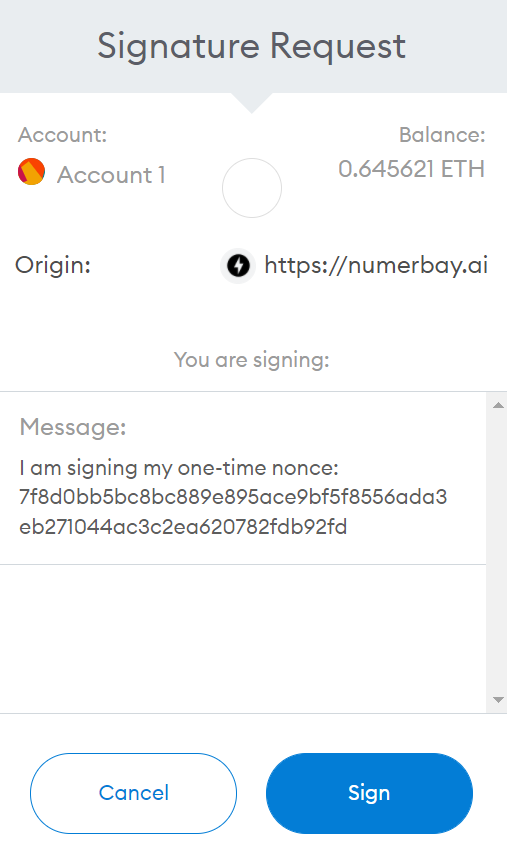Click the Origin: label
The image size is (507, 862).
(53, 266)
